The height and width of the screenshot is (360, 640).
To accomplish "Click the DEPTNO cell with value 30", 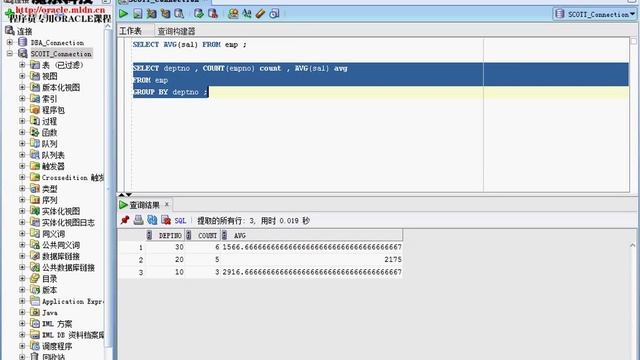I will click(166, 247).
